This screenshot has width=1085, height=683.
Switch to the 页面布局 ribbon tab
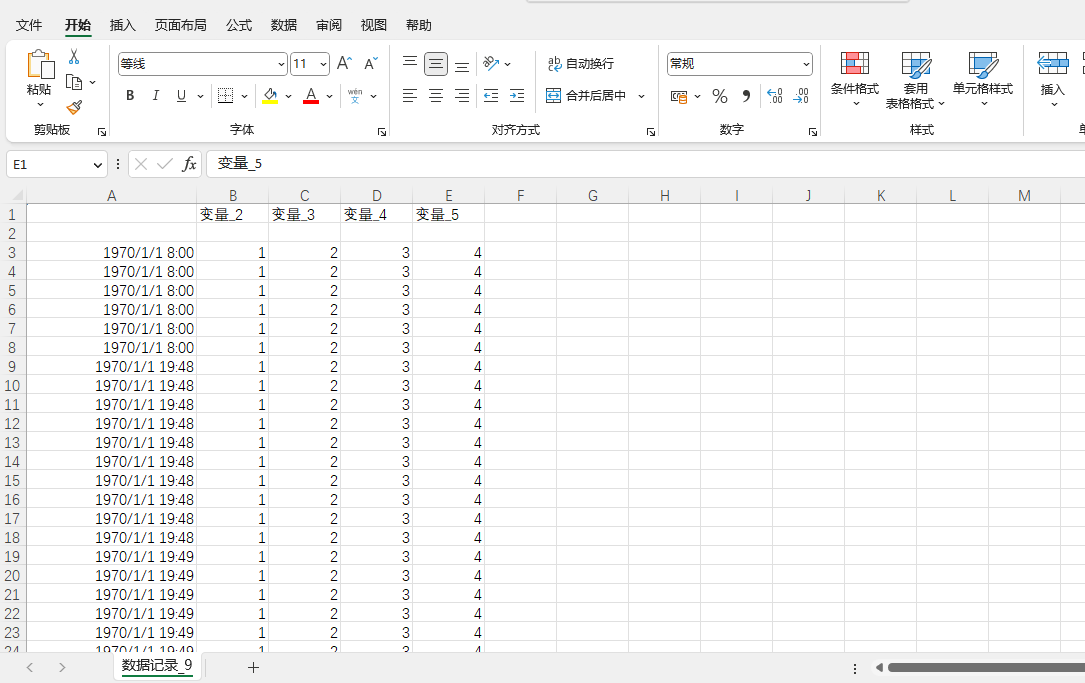tap(181, 25)
